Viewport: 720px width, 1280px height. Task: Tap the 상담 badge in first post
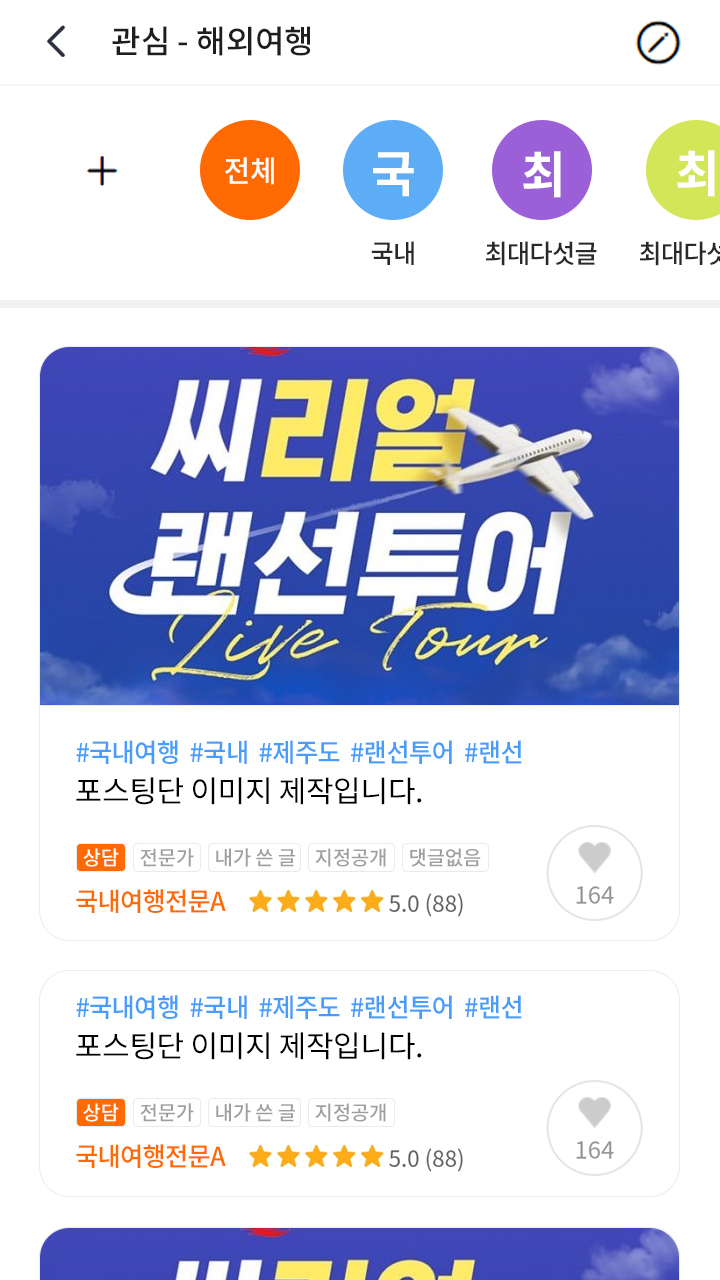(101, 857)
